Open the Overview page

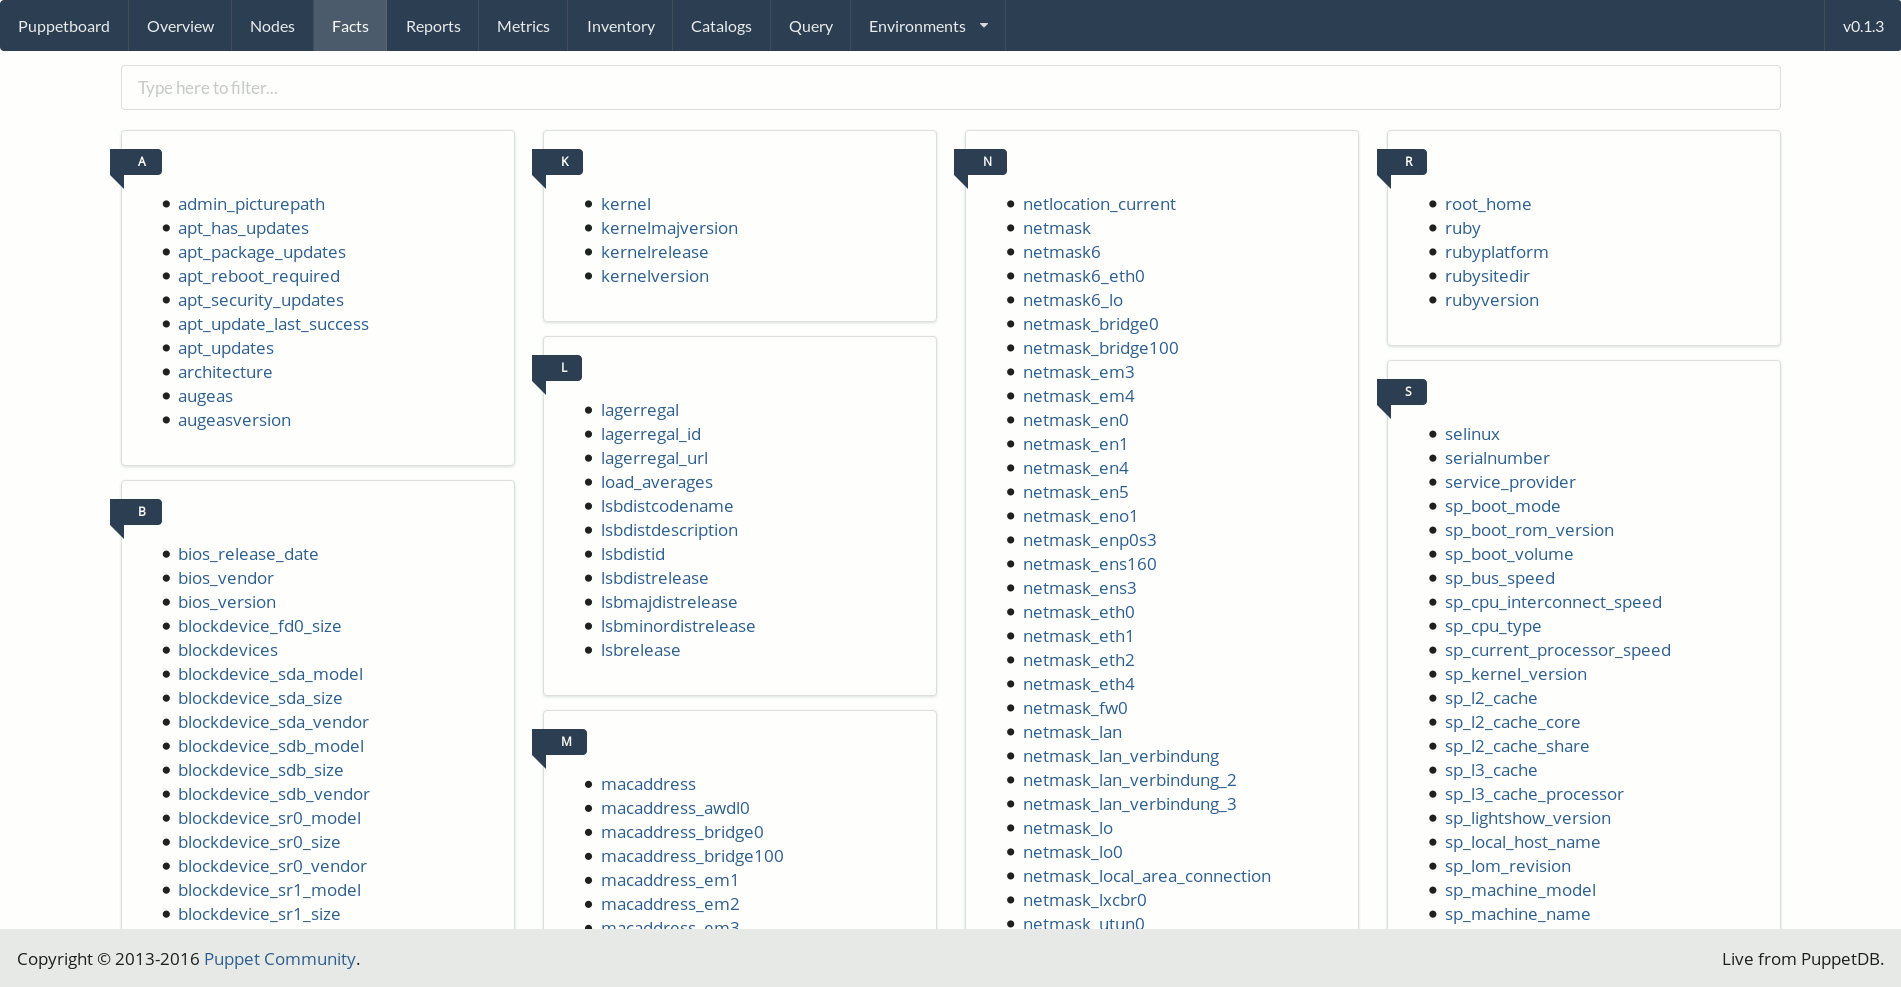[180, 26]
